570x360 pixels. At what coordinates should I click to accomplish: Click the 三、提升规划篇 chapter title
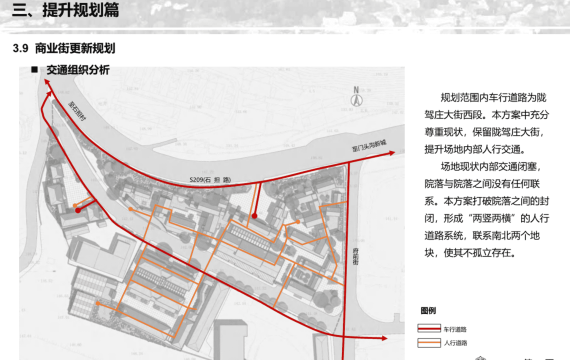click(65, 10)
